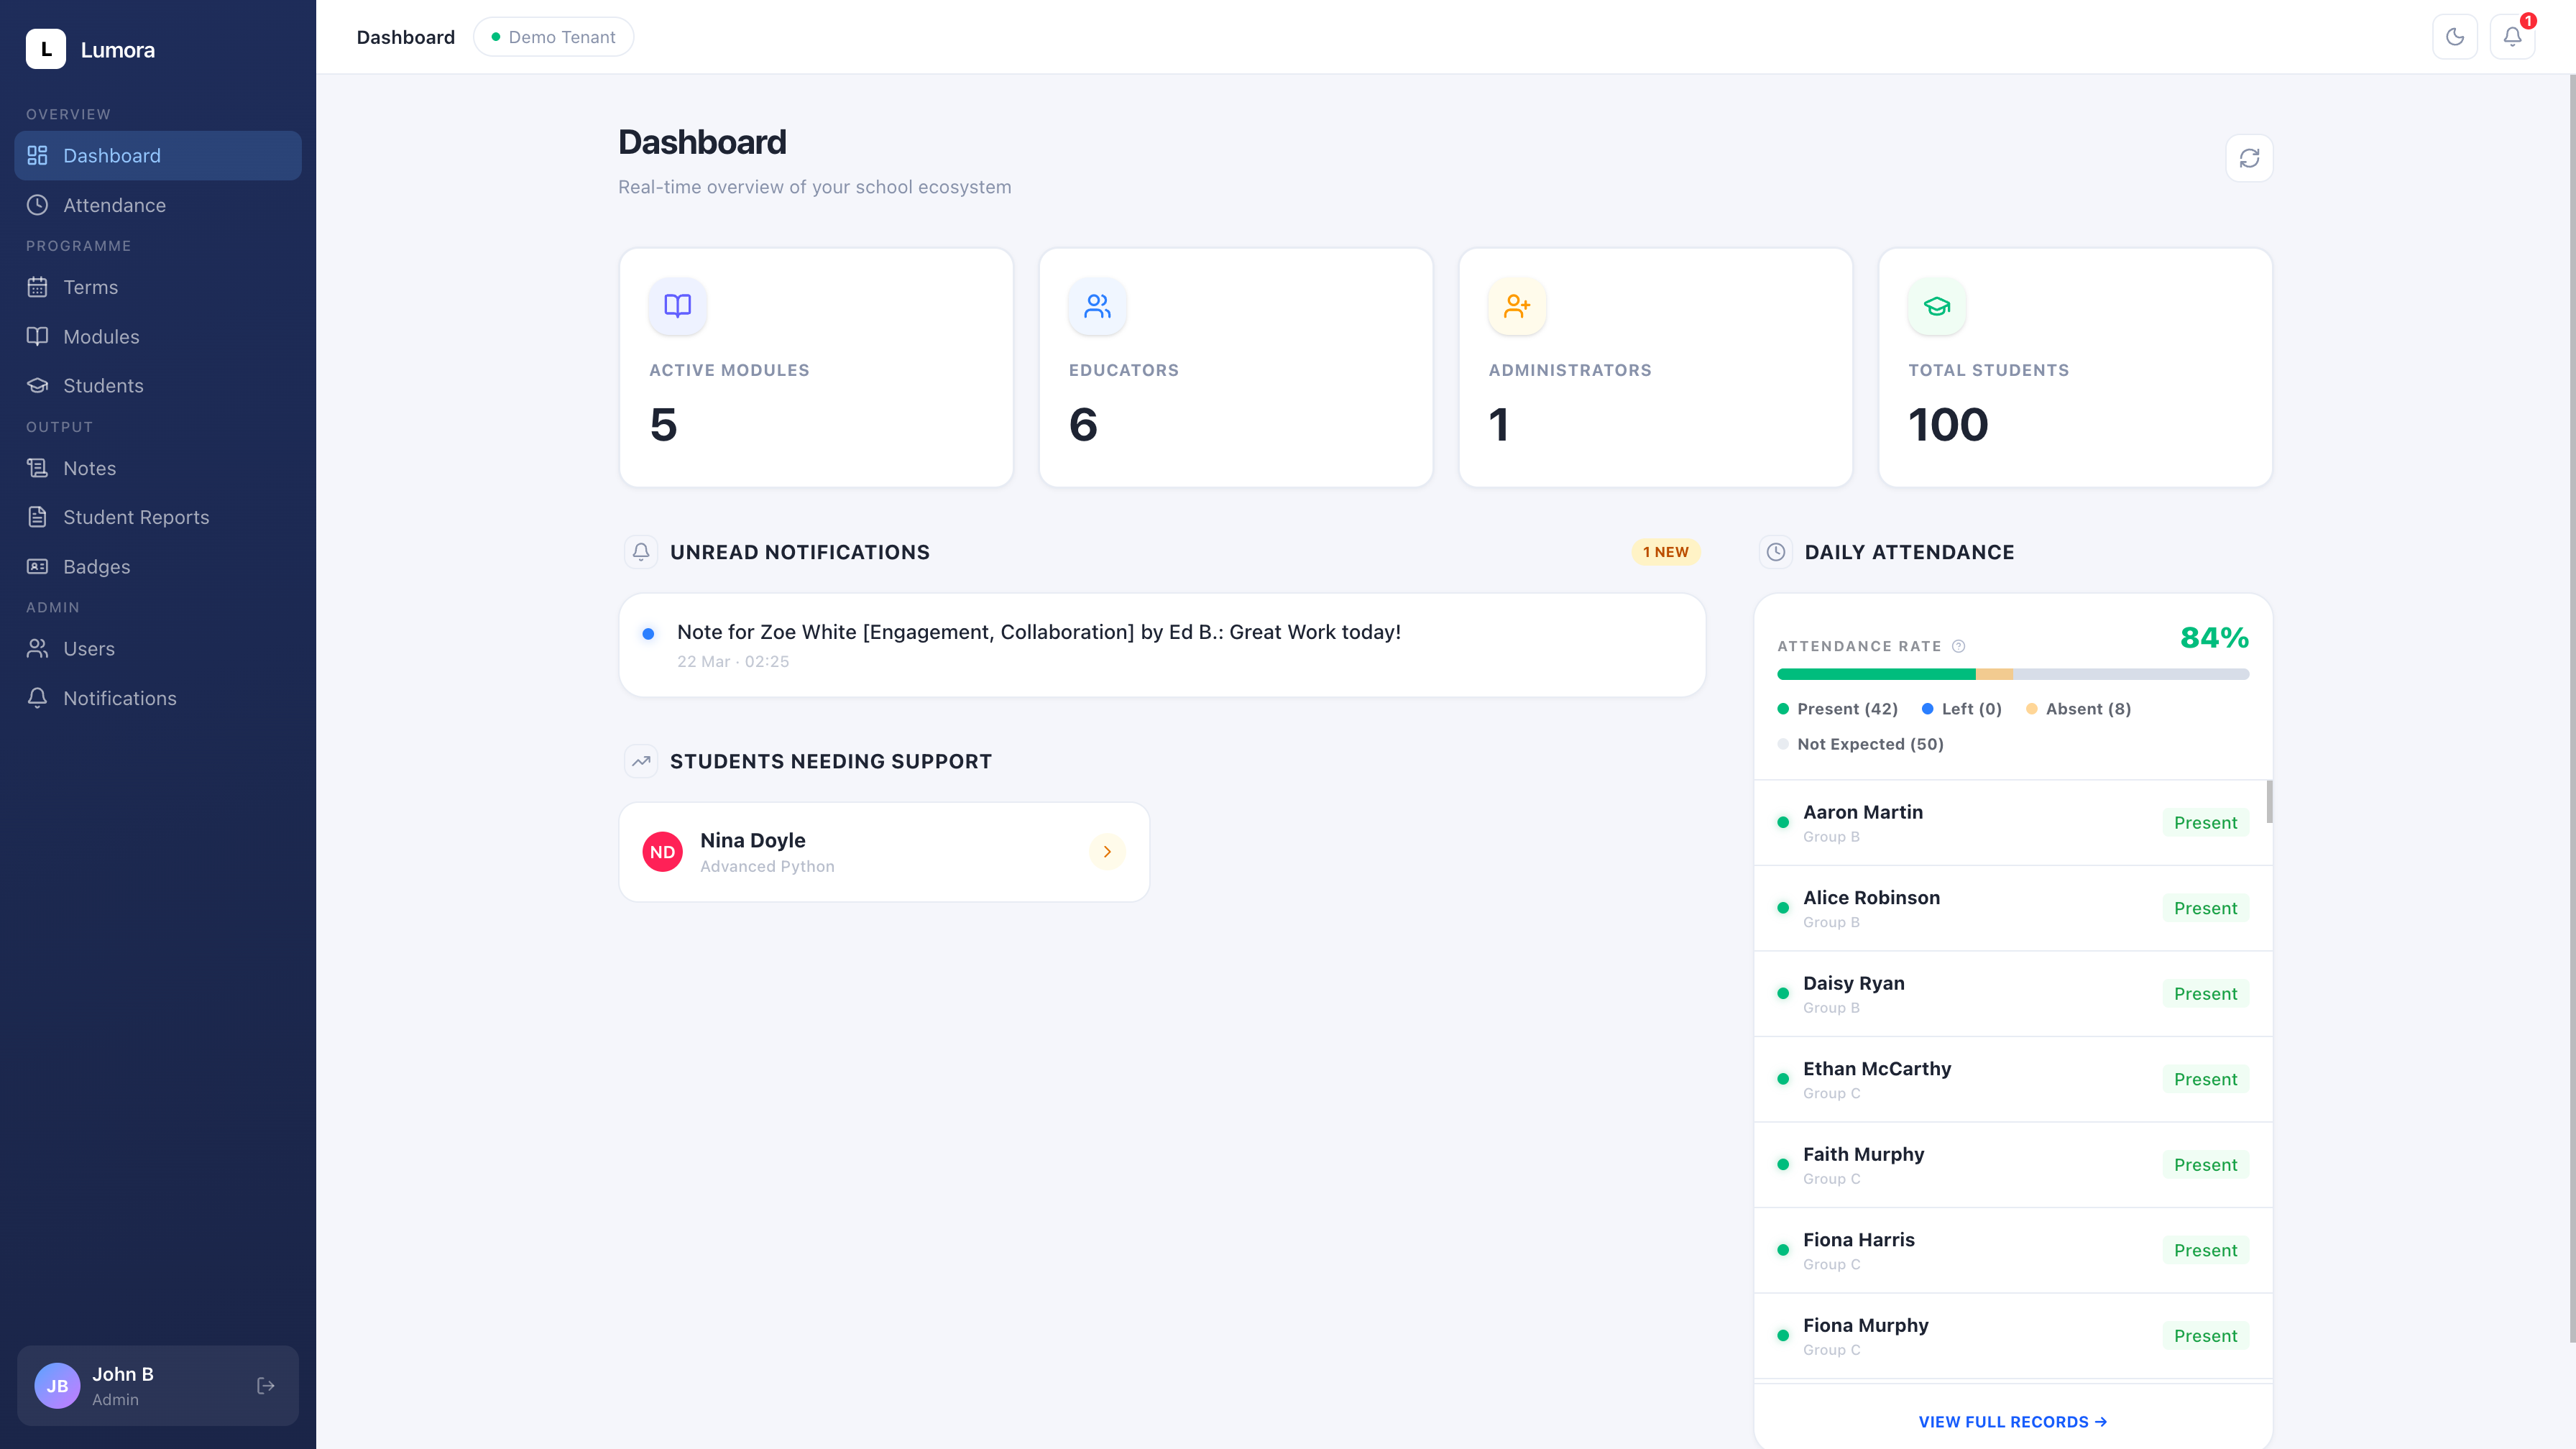Toggle dark mode with the moon icon
2576x1449 pixels.
click(x=2455, y=36)
